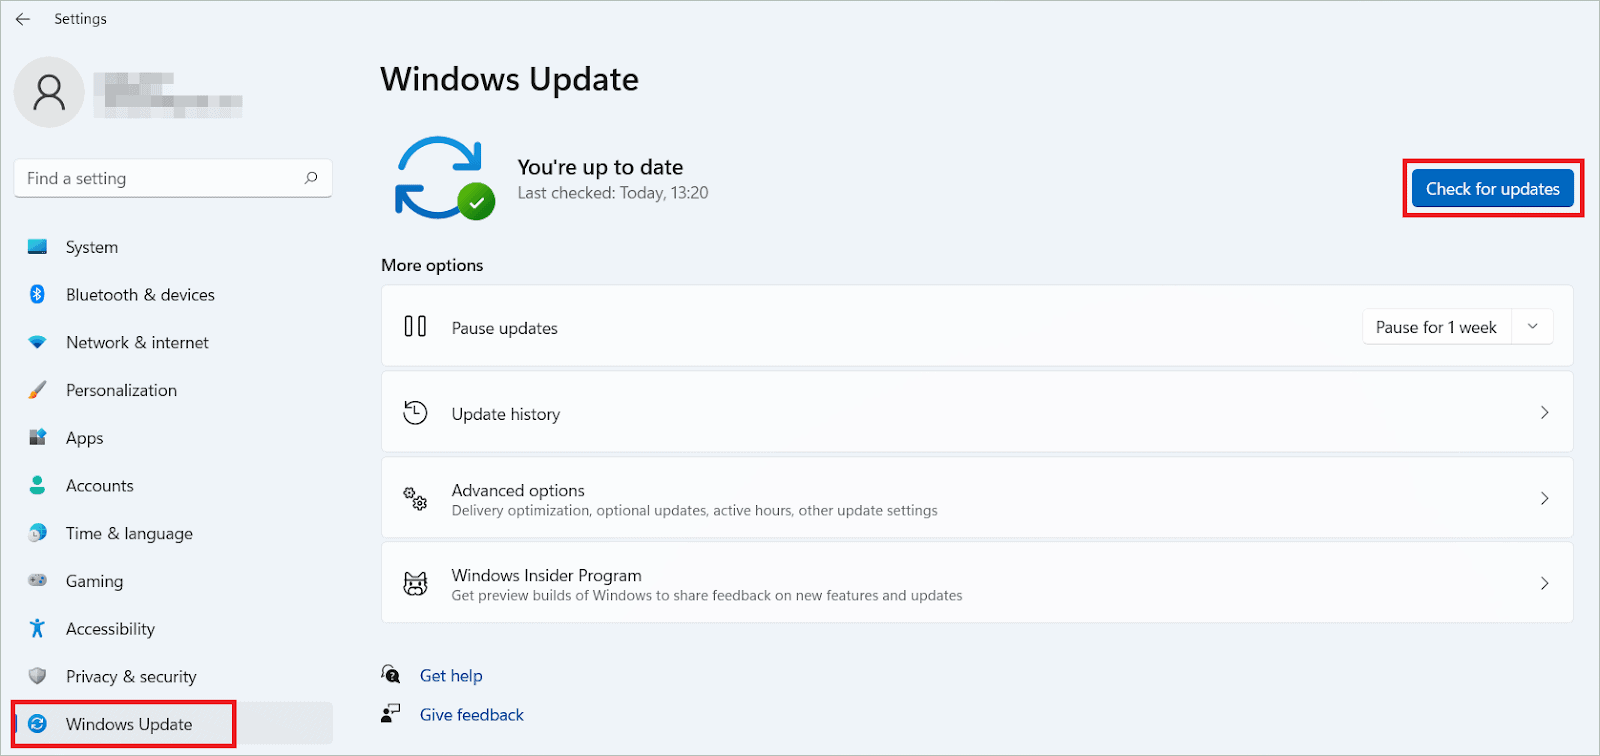Click the Give feedback person icon
Viewport: 1600px width, 756px height.
[x=391, y=714]
